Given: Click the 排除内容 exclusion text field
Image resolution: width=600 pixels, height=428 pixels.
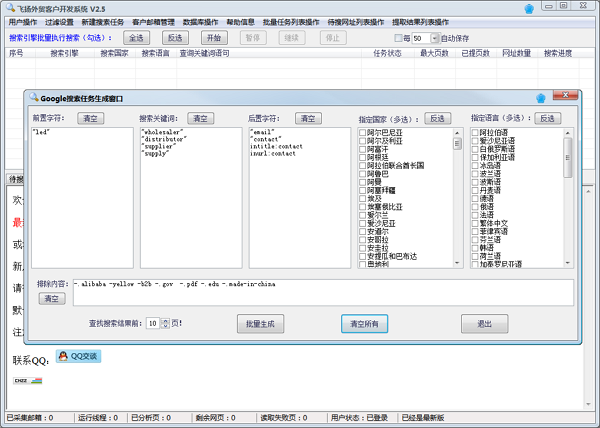Looking at the screenshot, I should click(323, 293).
